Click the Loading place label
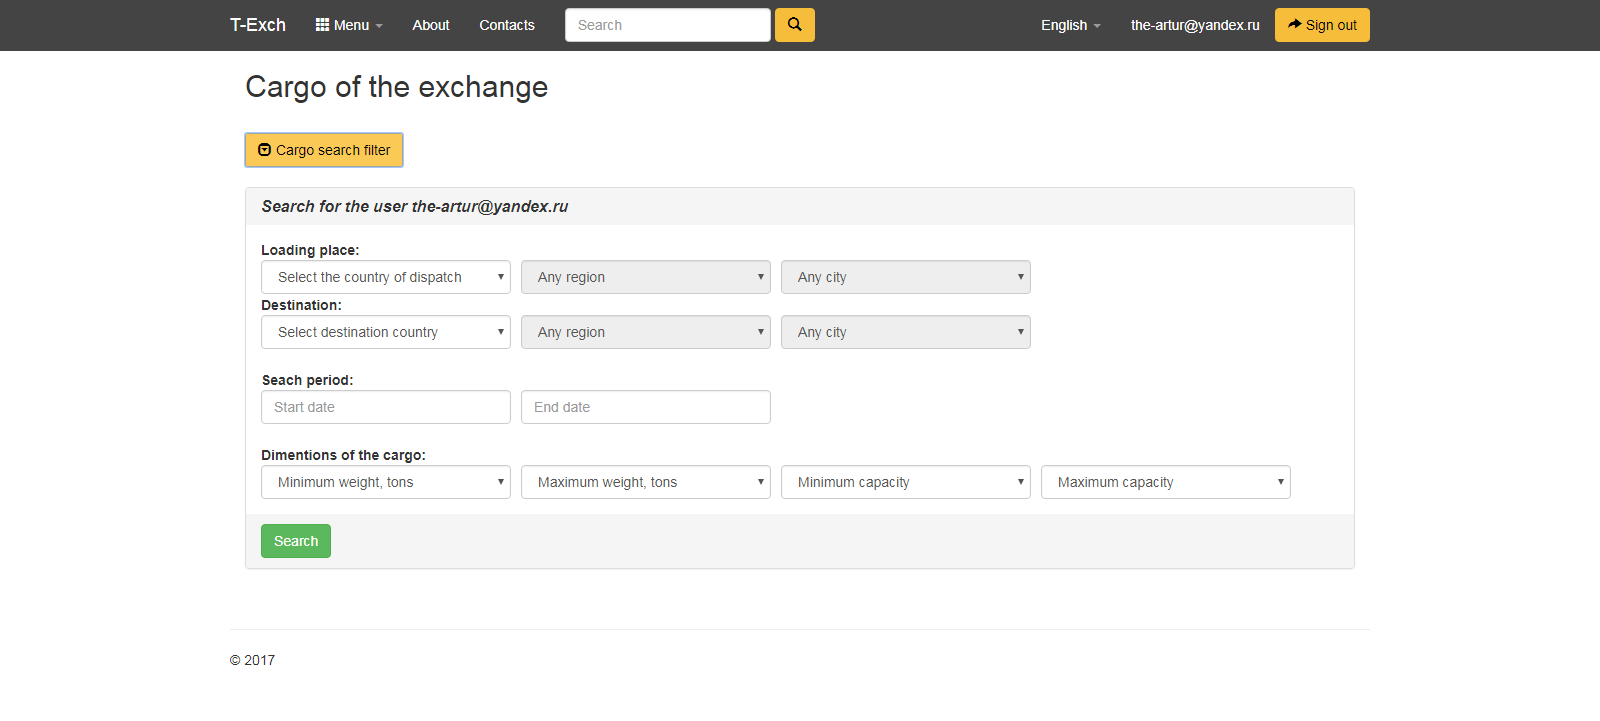Viewport: 1600px width, 721px height. tap(310, 250)
